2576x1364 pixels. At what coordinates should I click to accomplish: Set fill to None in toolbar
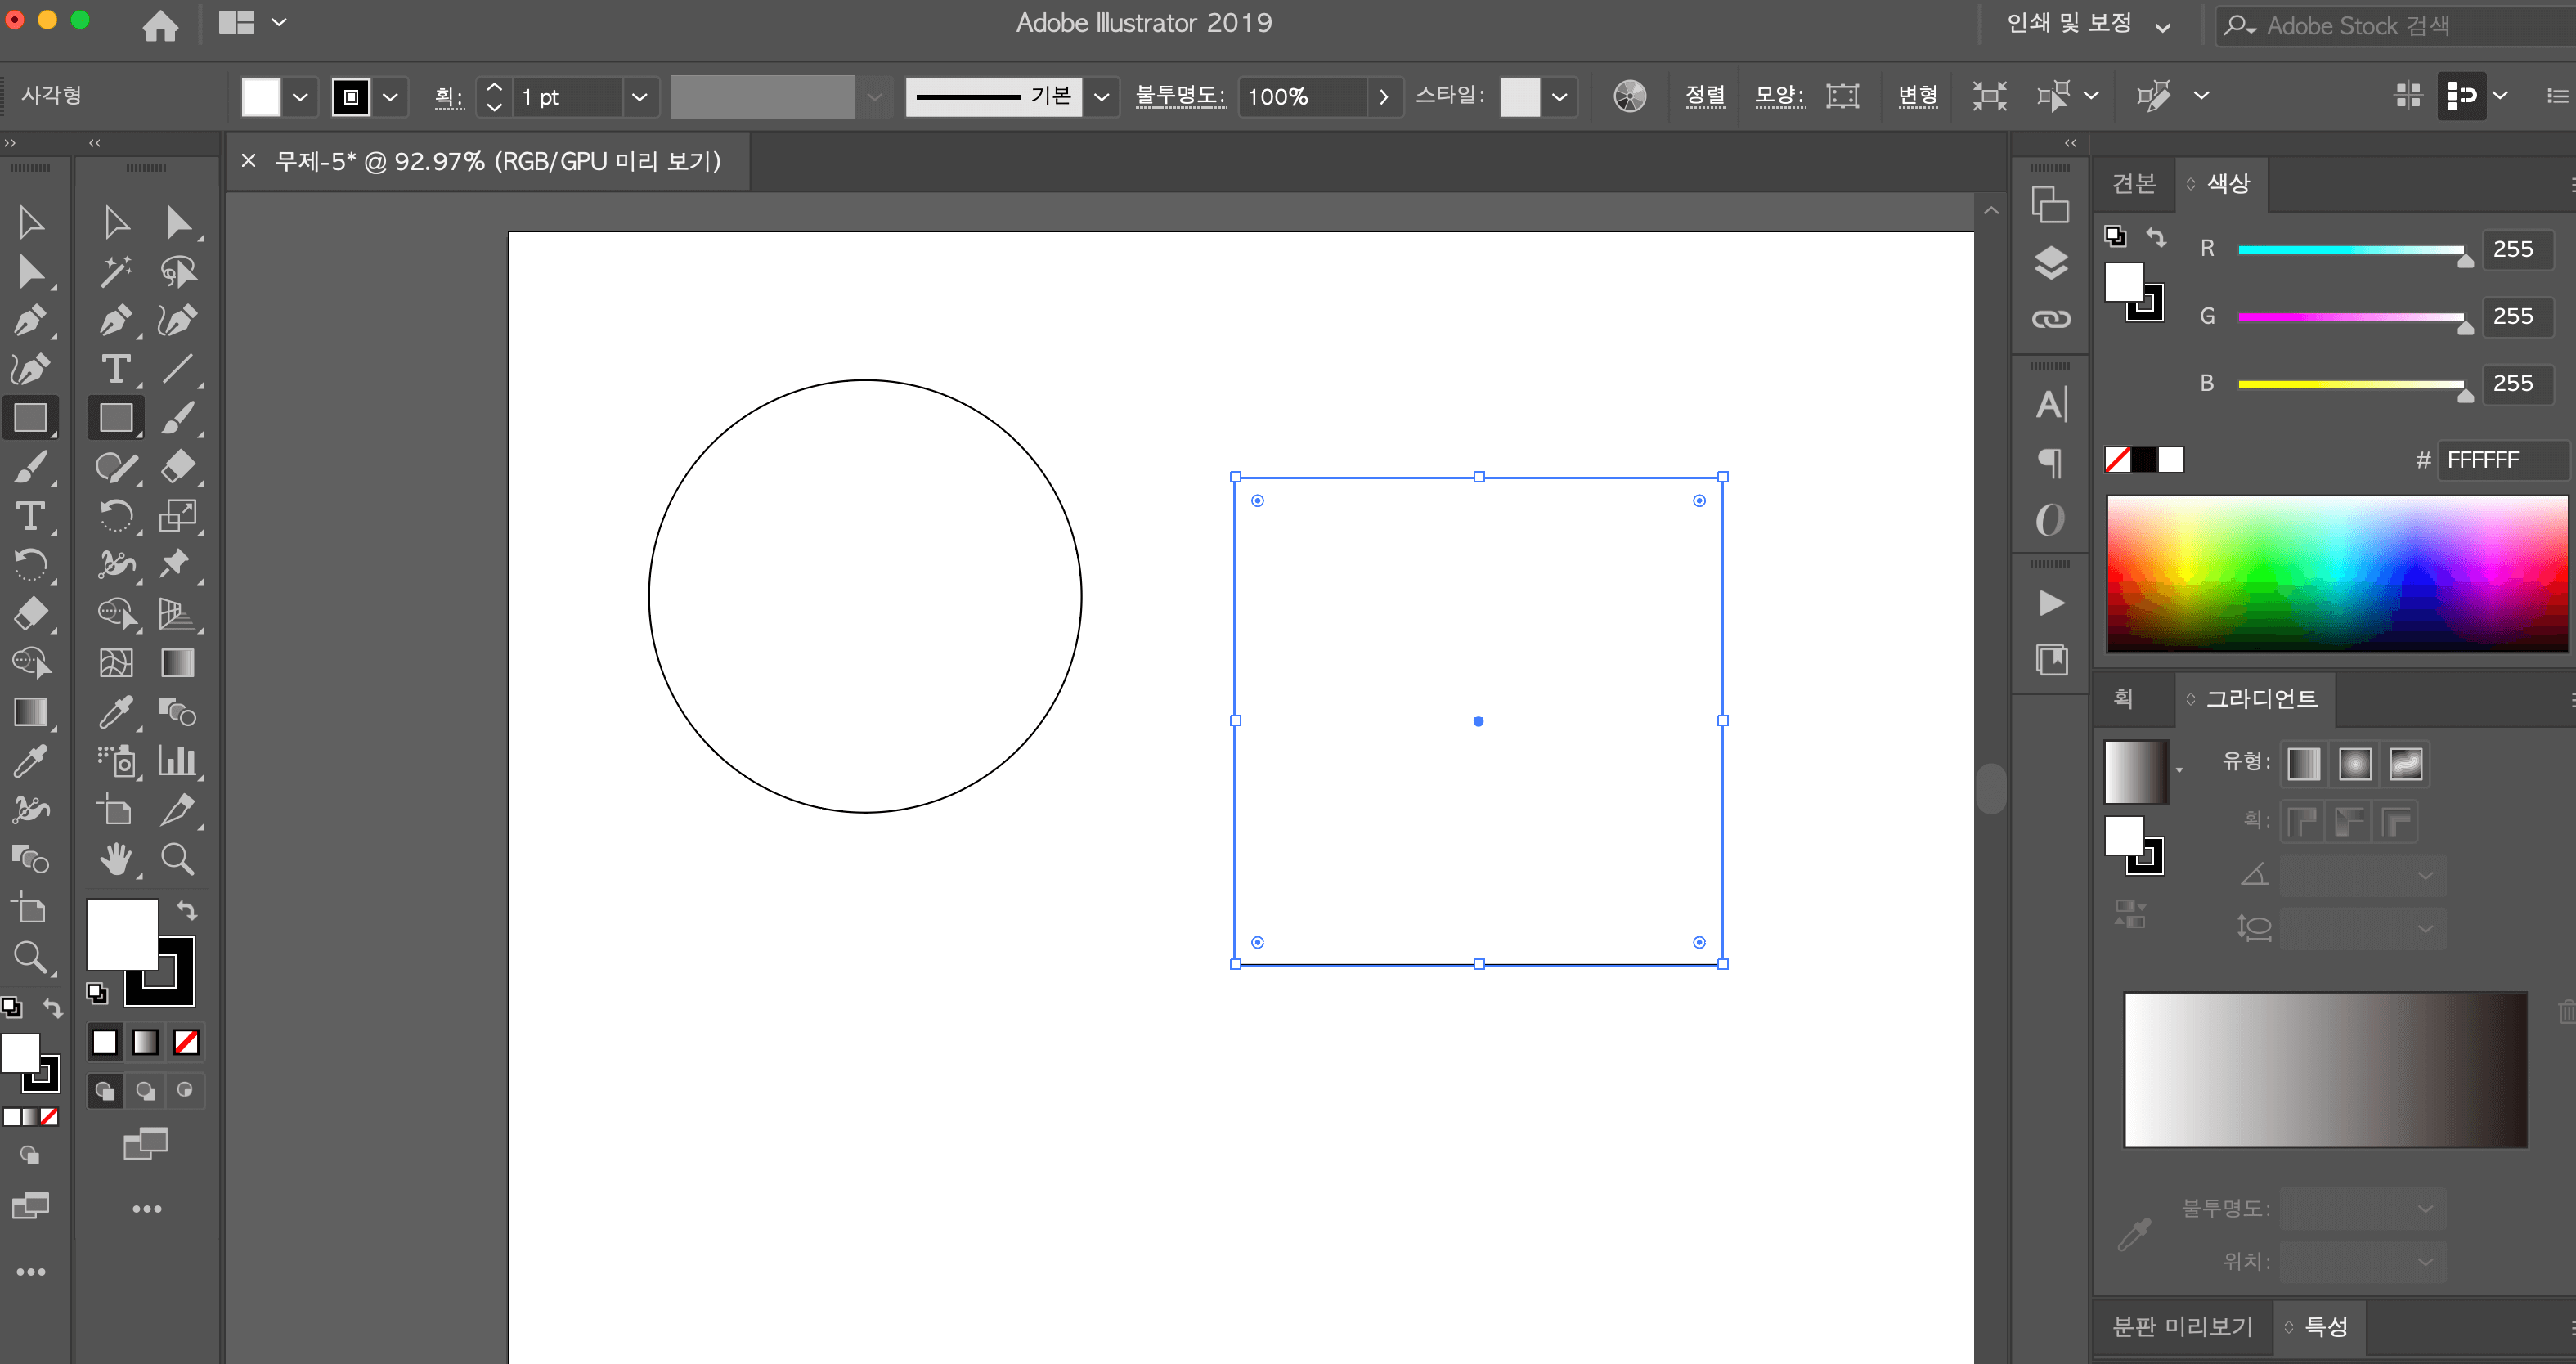point(186,1042)
